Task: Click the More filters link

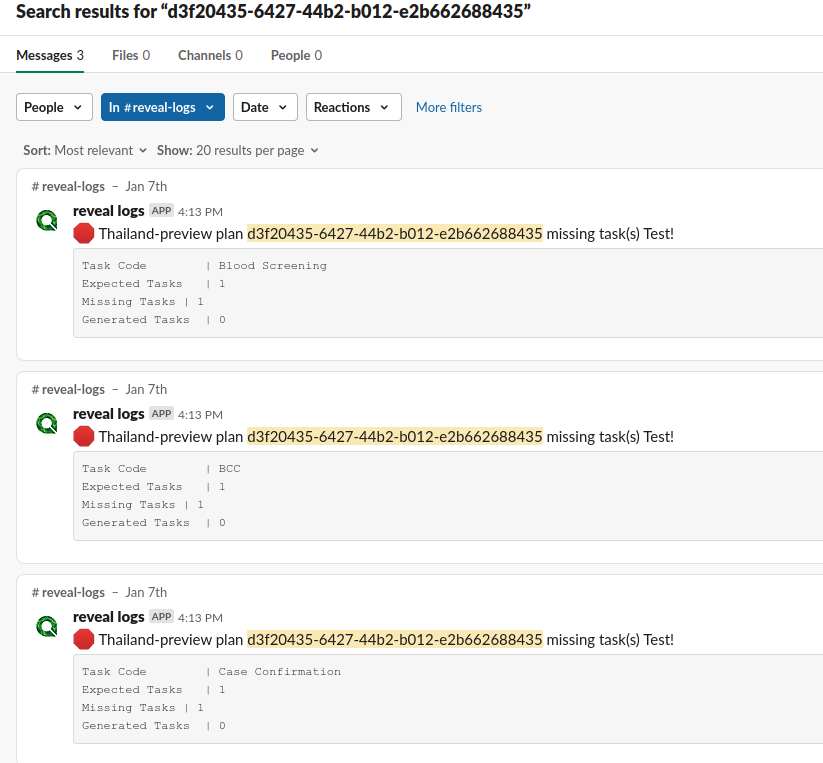Action: (448, 107)
